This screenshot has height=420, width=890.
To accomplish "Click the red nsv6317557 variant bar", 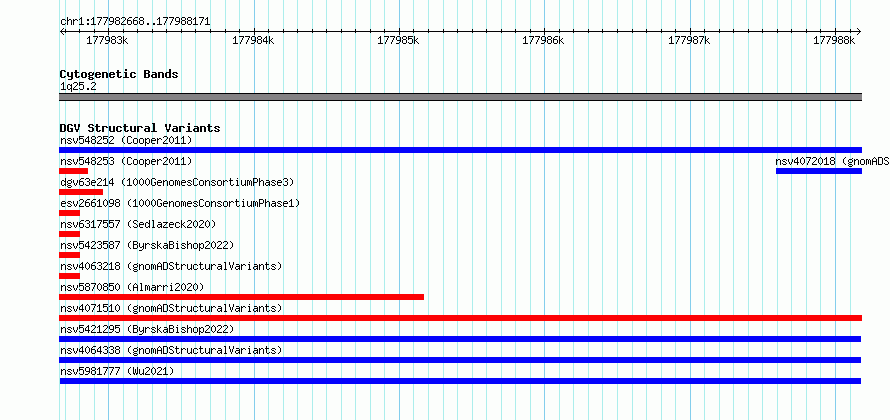I will click(69, 234).
